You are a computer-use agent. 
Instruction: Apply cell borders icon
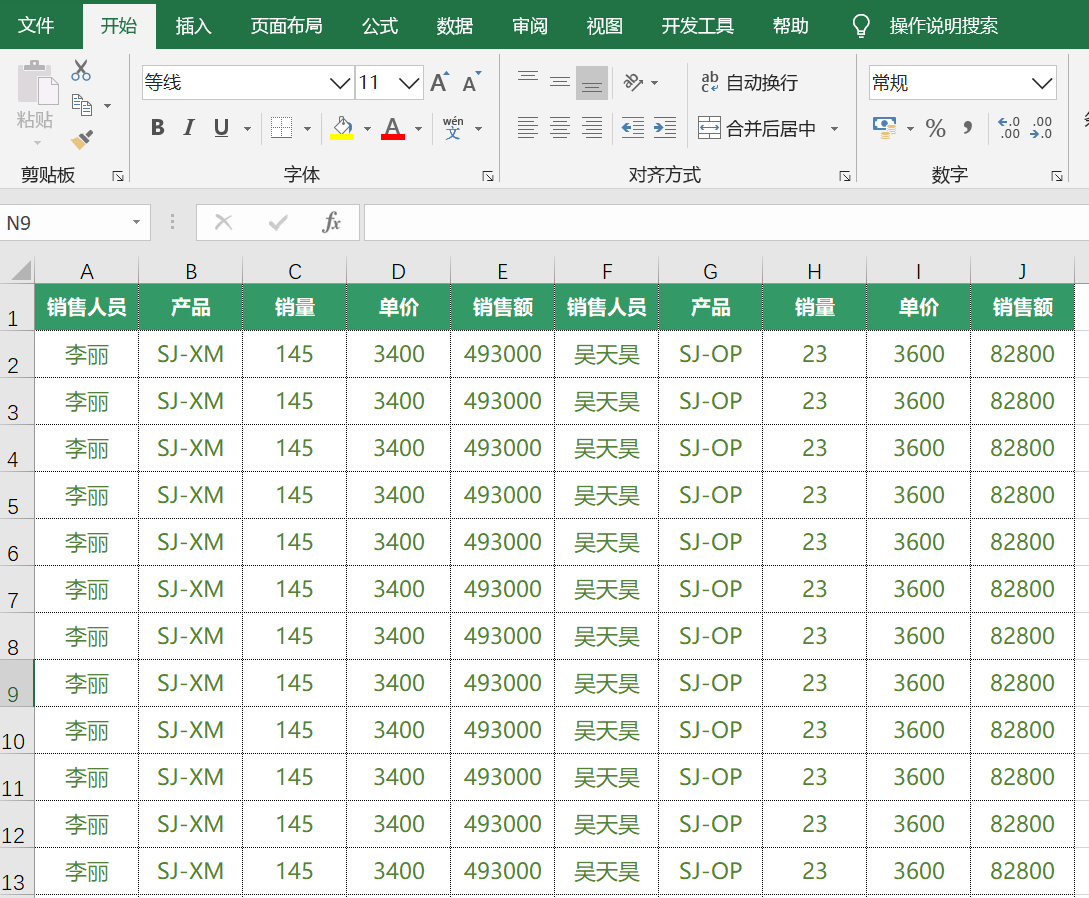(281, 128)
